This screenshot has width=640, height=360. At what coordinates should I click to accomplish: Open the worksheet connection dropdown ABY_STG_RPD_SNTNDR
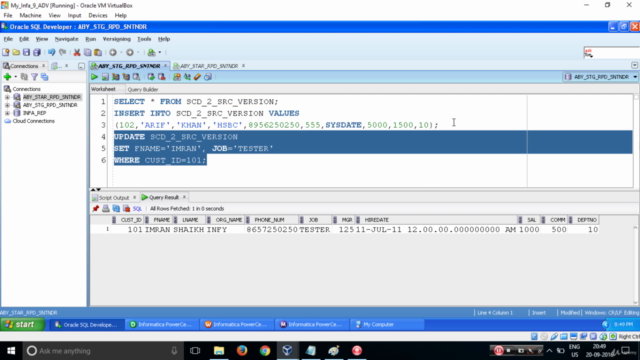click(600, 77)
